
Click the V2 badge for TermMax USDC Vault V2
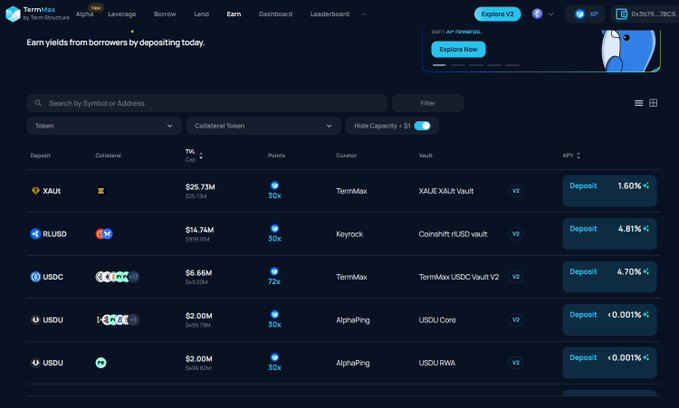[x=515, y=277]
